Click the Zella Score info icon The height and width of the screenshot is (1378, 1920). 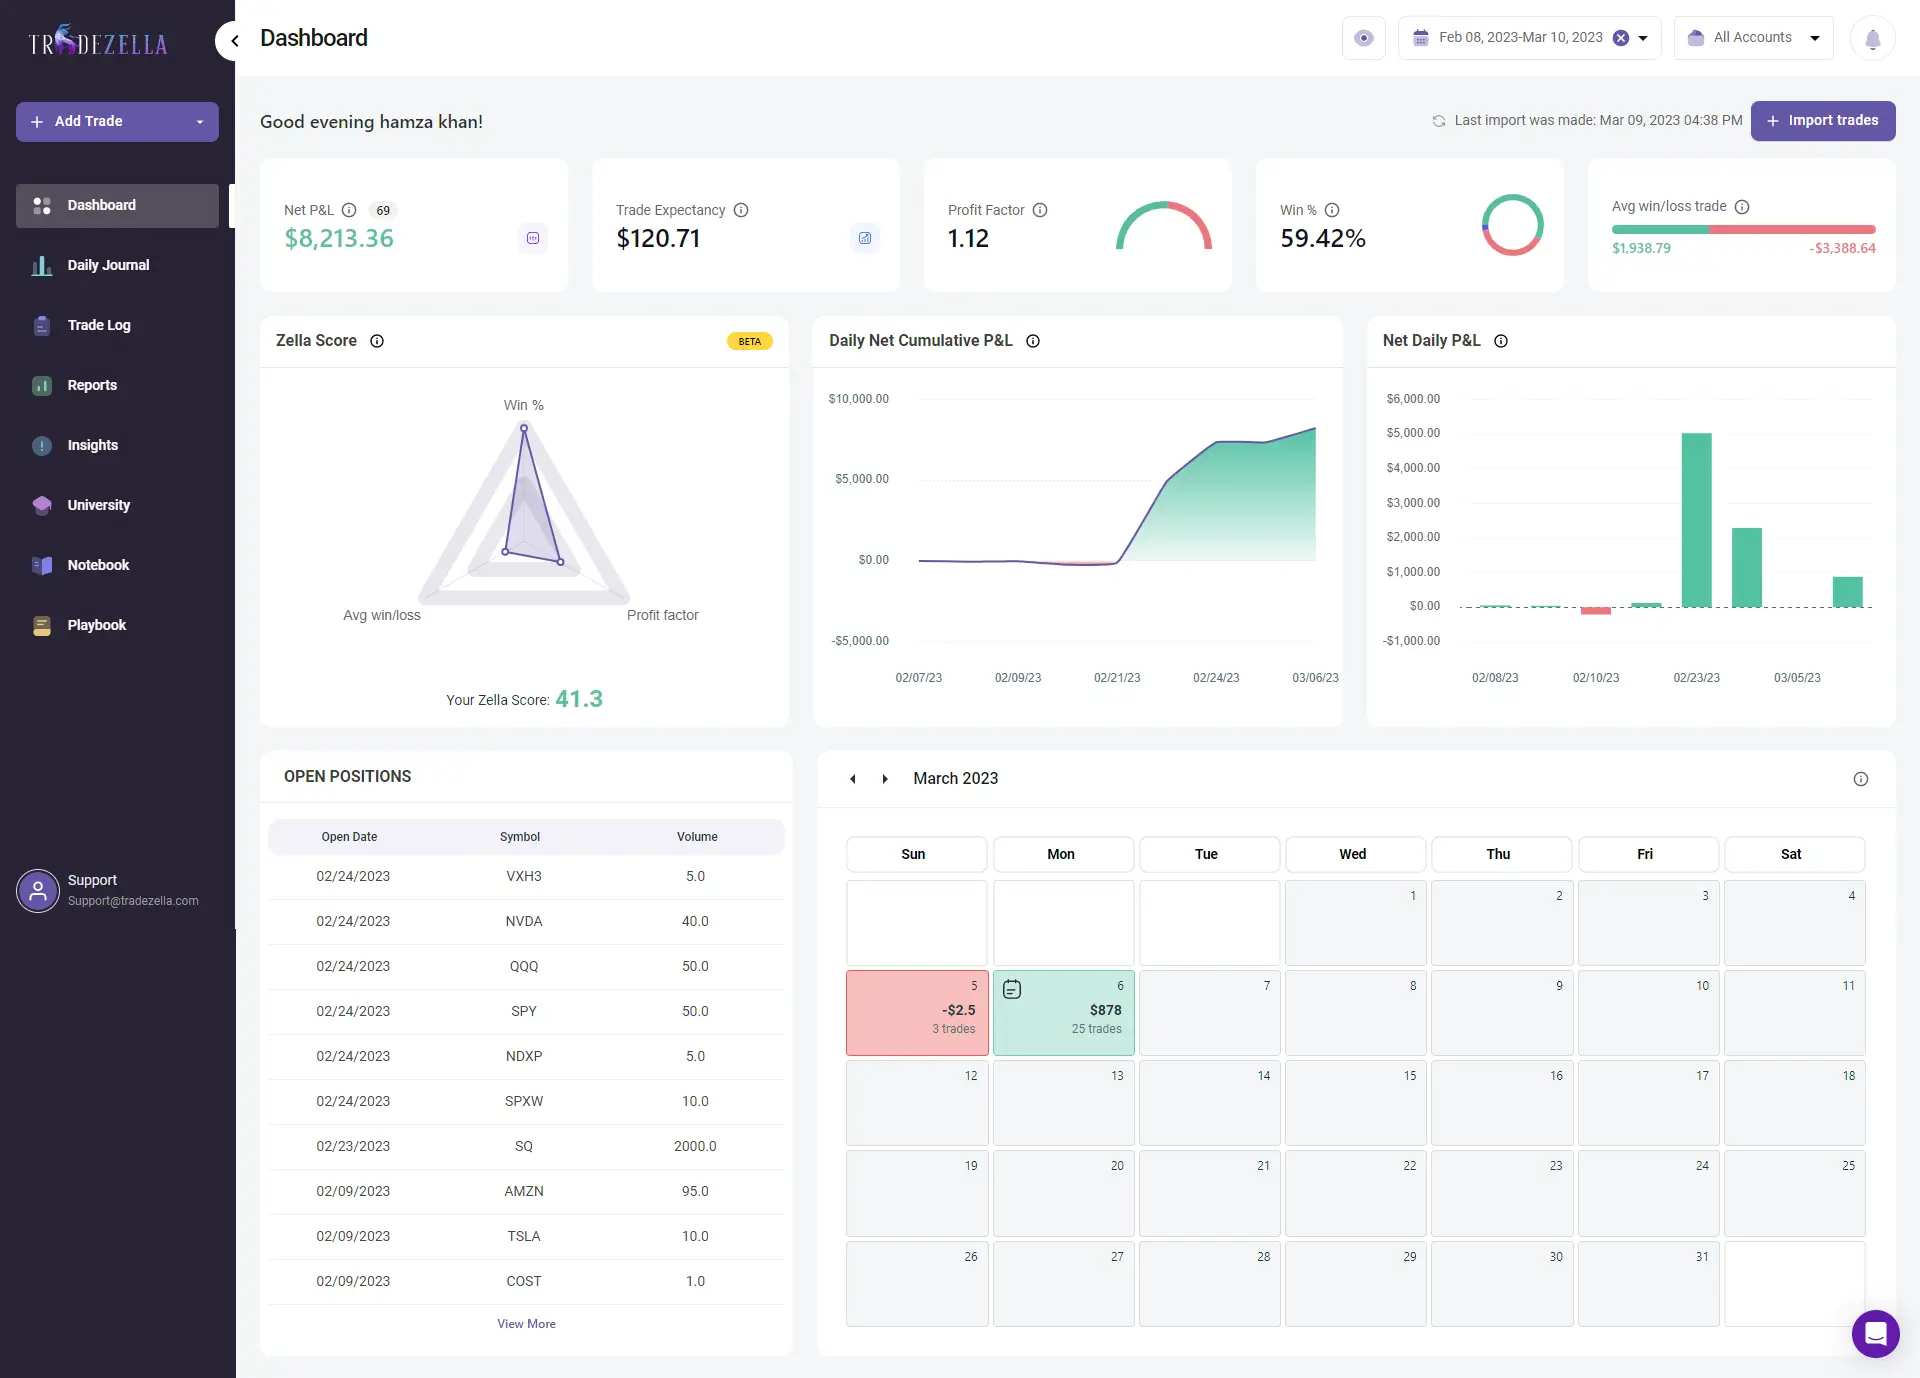point(377,341)
